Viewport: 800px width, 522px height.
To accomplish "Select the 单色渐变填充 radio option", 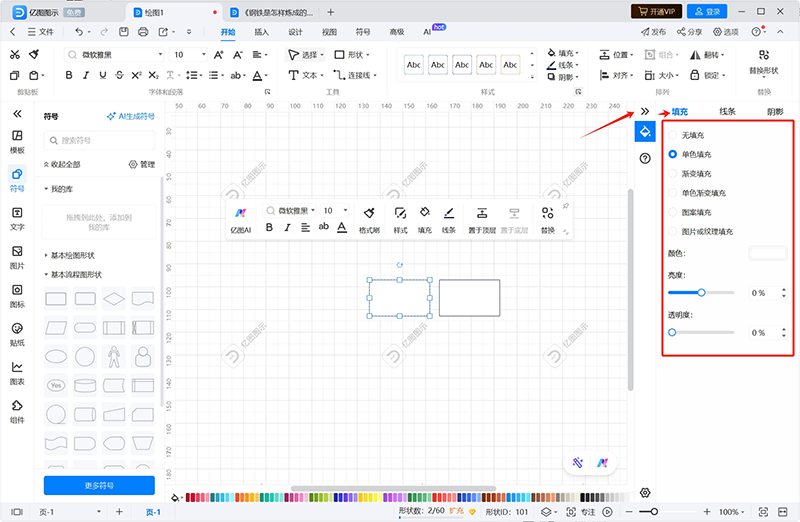I will (x=673, y=193).
